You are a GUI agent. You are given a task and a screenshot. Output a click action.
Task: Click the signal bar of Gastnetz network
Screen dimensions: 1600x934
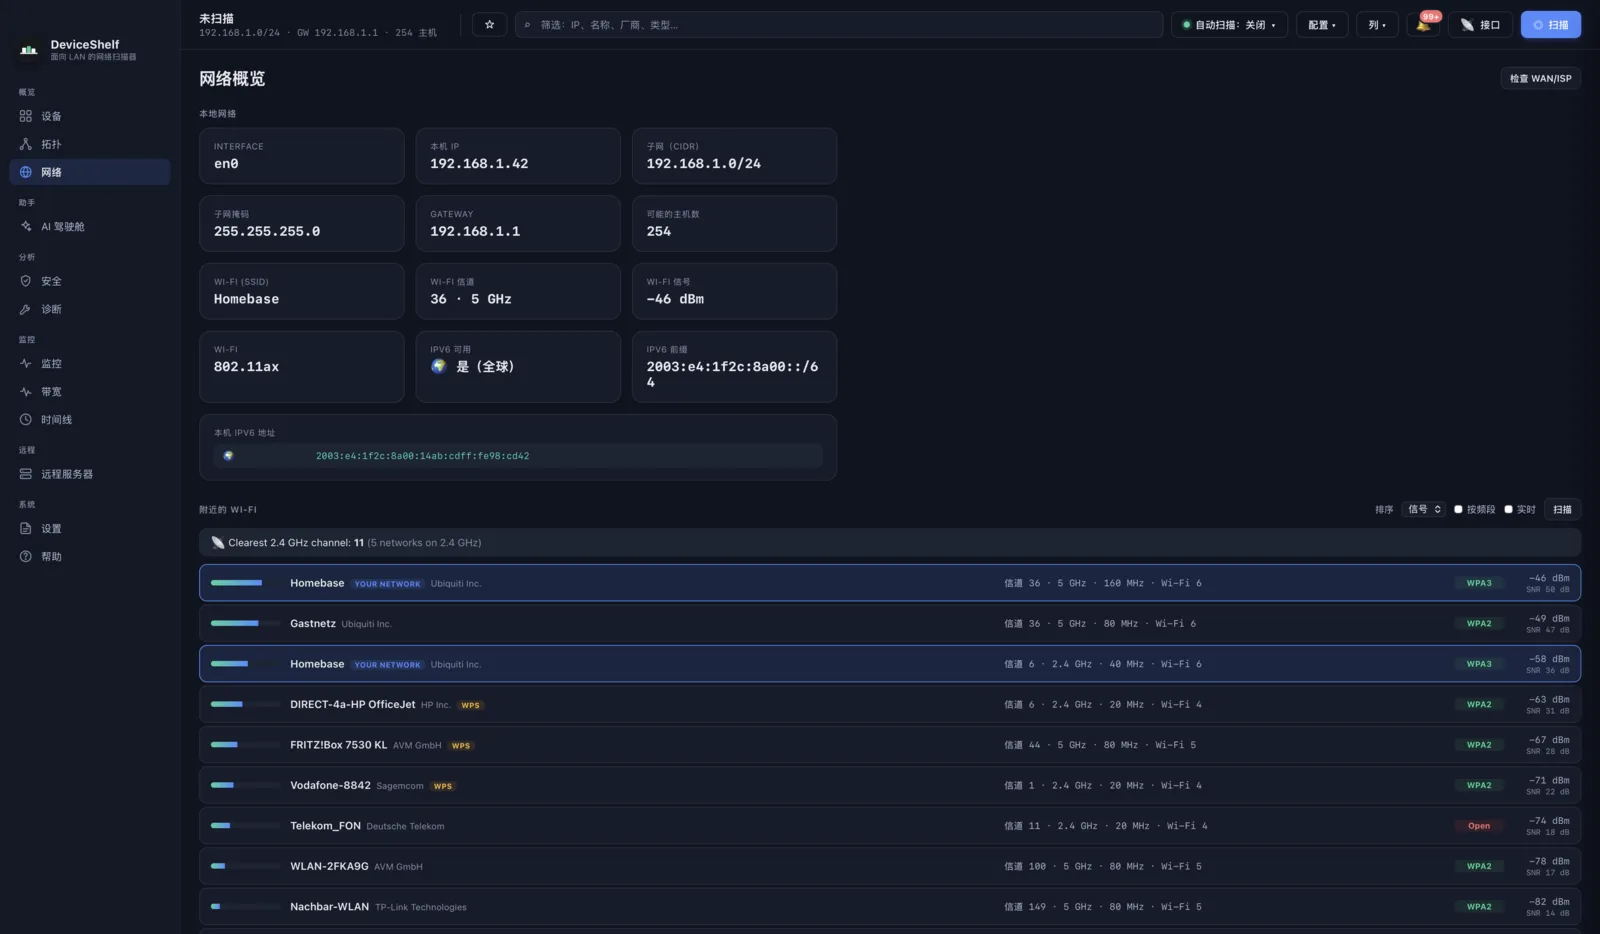245,624
